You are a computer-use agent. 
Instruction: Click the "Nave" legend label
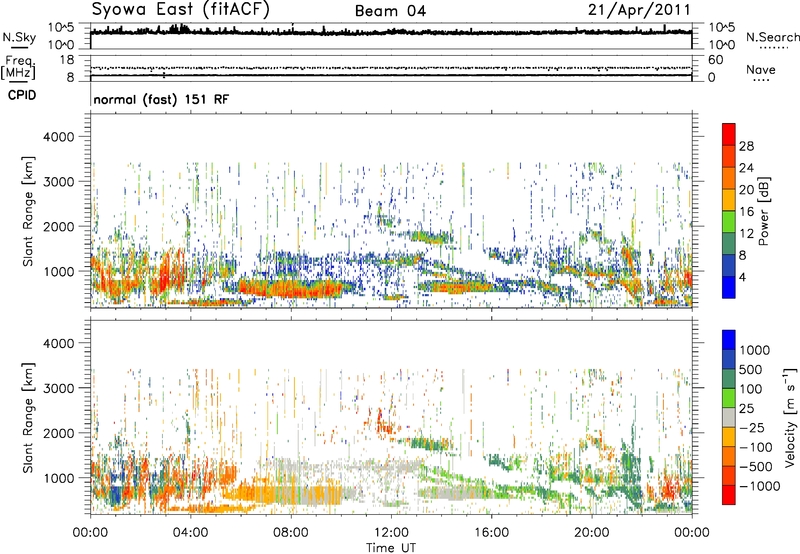[761, 70]
